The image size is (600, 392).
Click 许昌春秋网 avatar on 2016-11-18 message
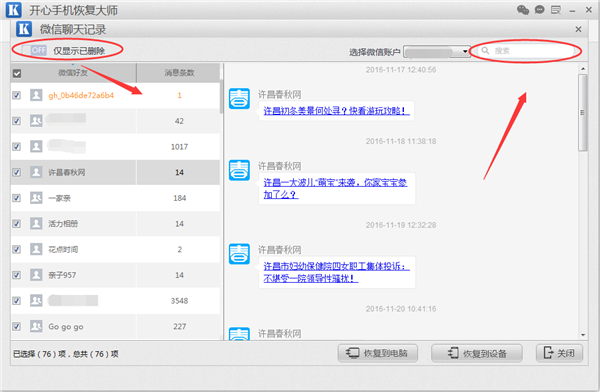pos(240,170)
